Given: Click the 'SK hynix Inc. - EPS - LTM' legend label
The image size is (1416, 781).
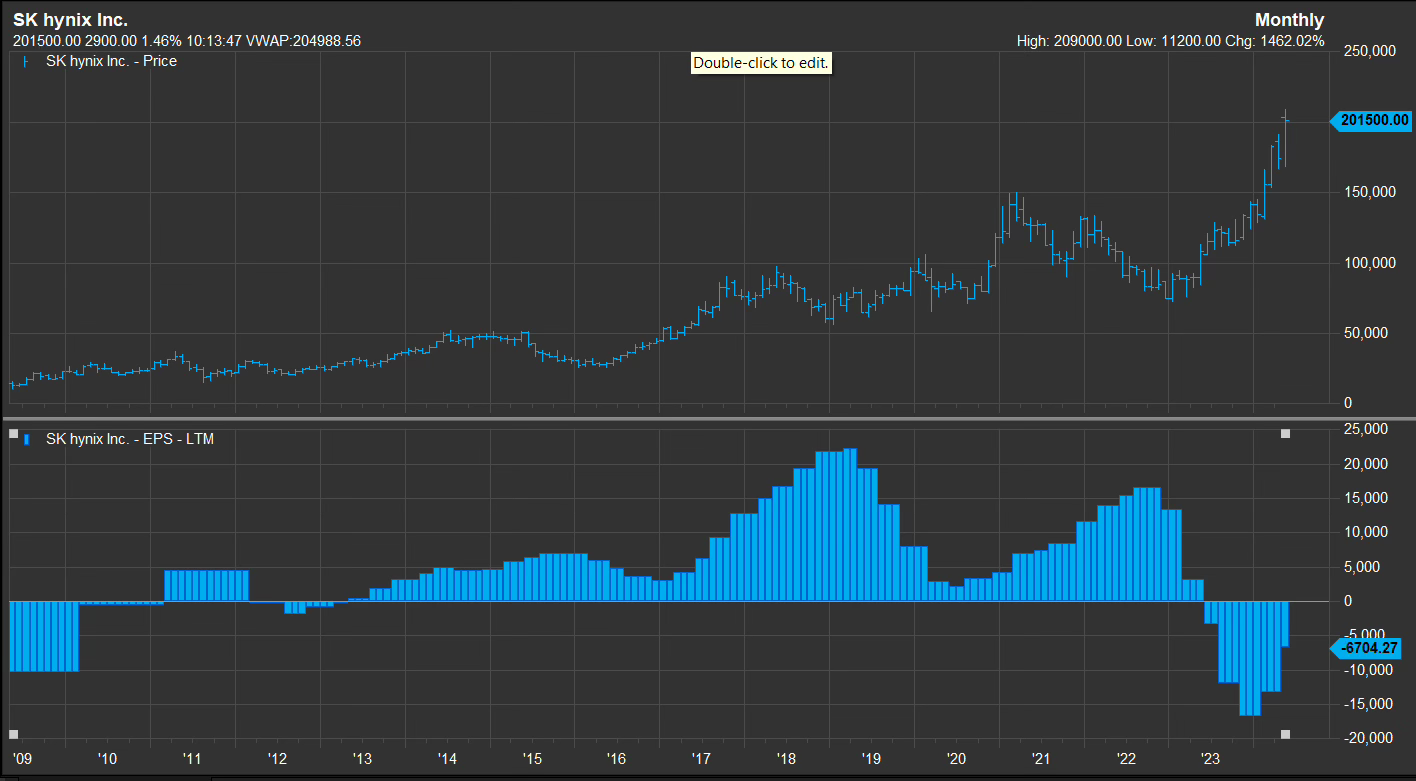Looking at the screenshot, I should 130,439.
